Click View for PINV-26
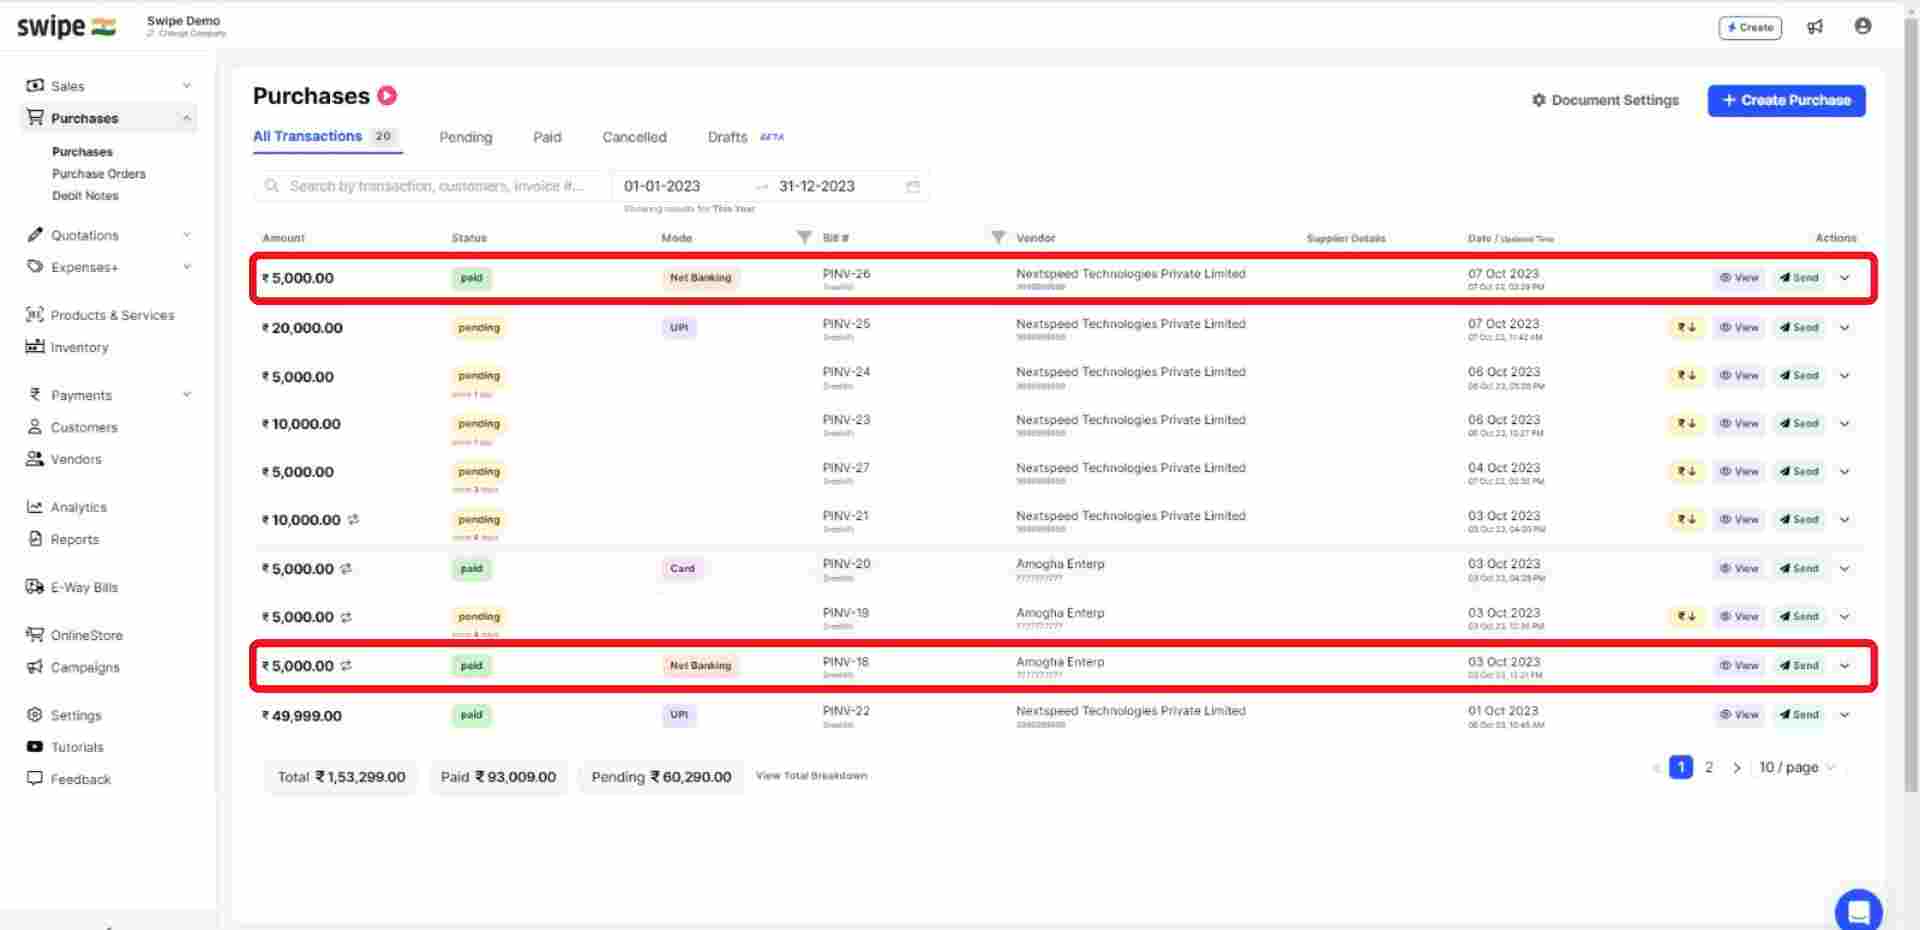The height and width of the screenshot is (930, 1920). (1739, 278)
